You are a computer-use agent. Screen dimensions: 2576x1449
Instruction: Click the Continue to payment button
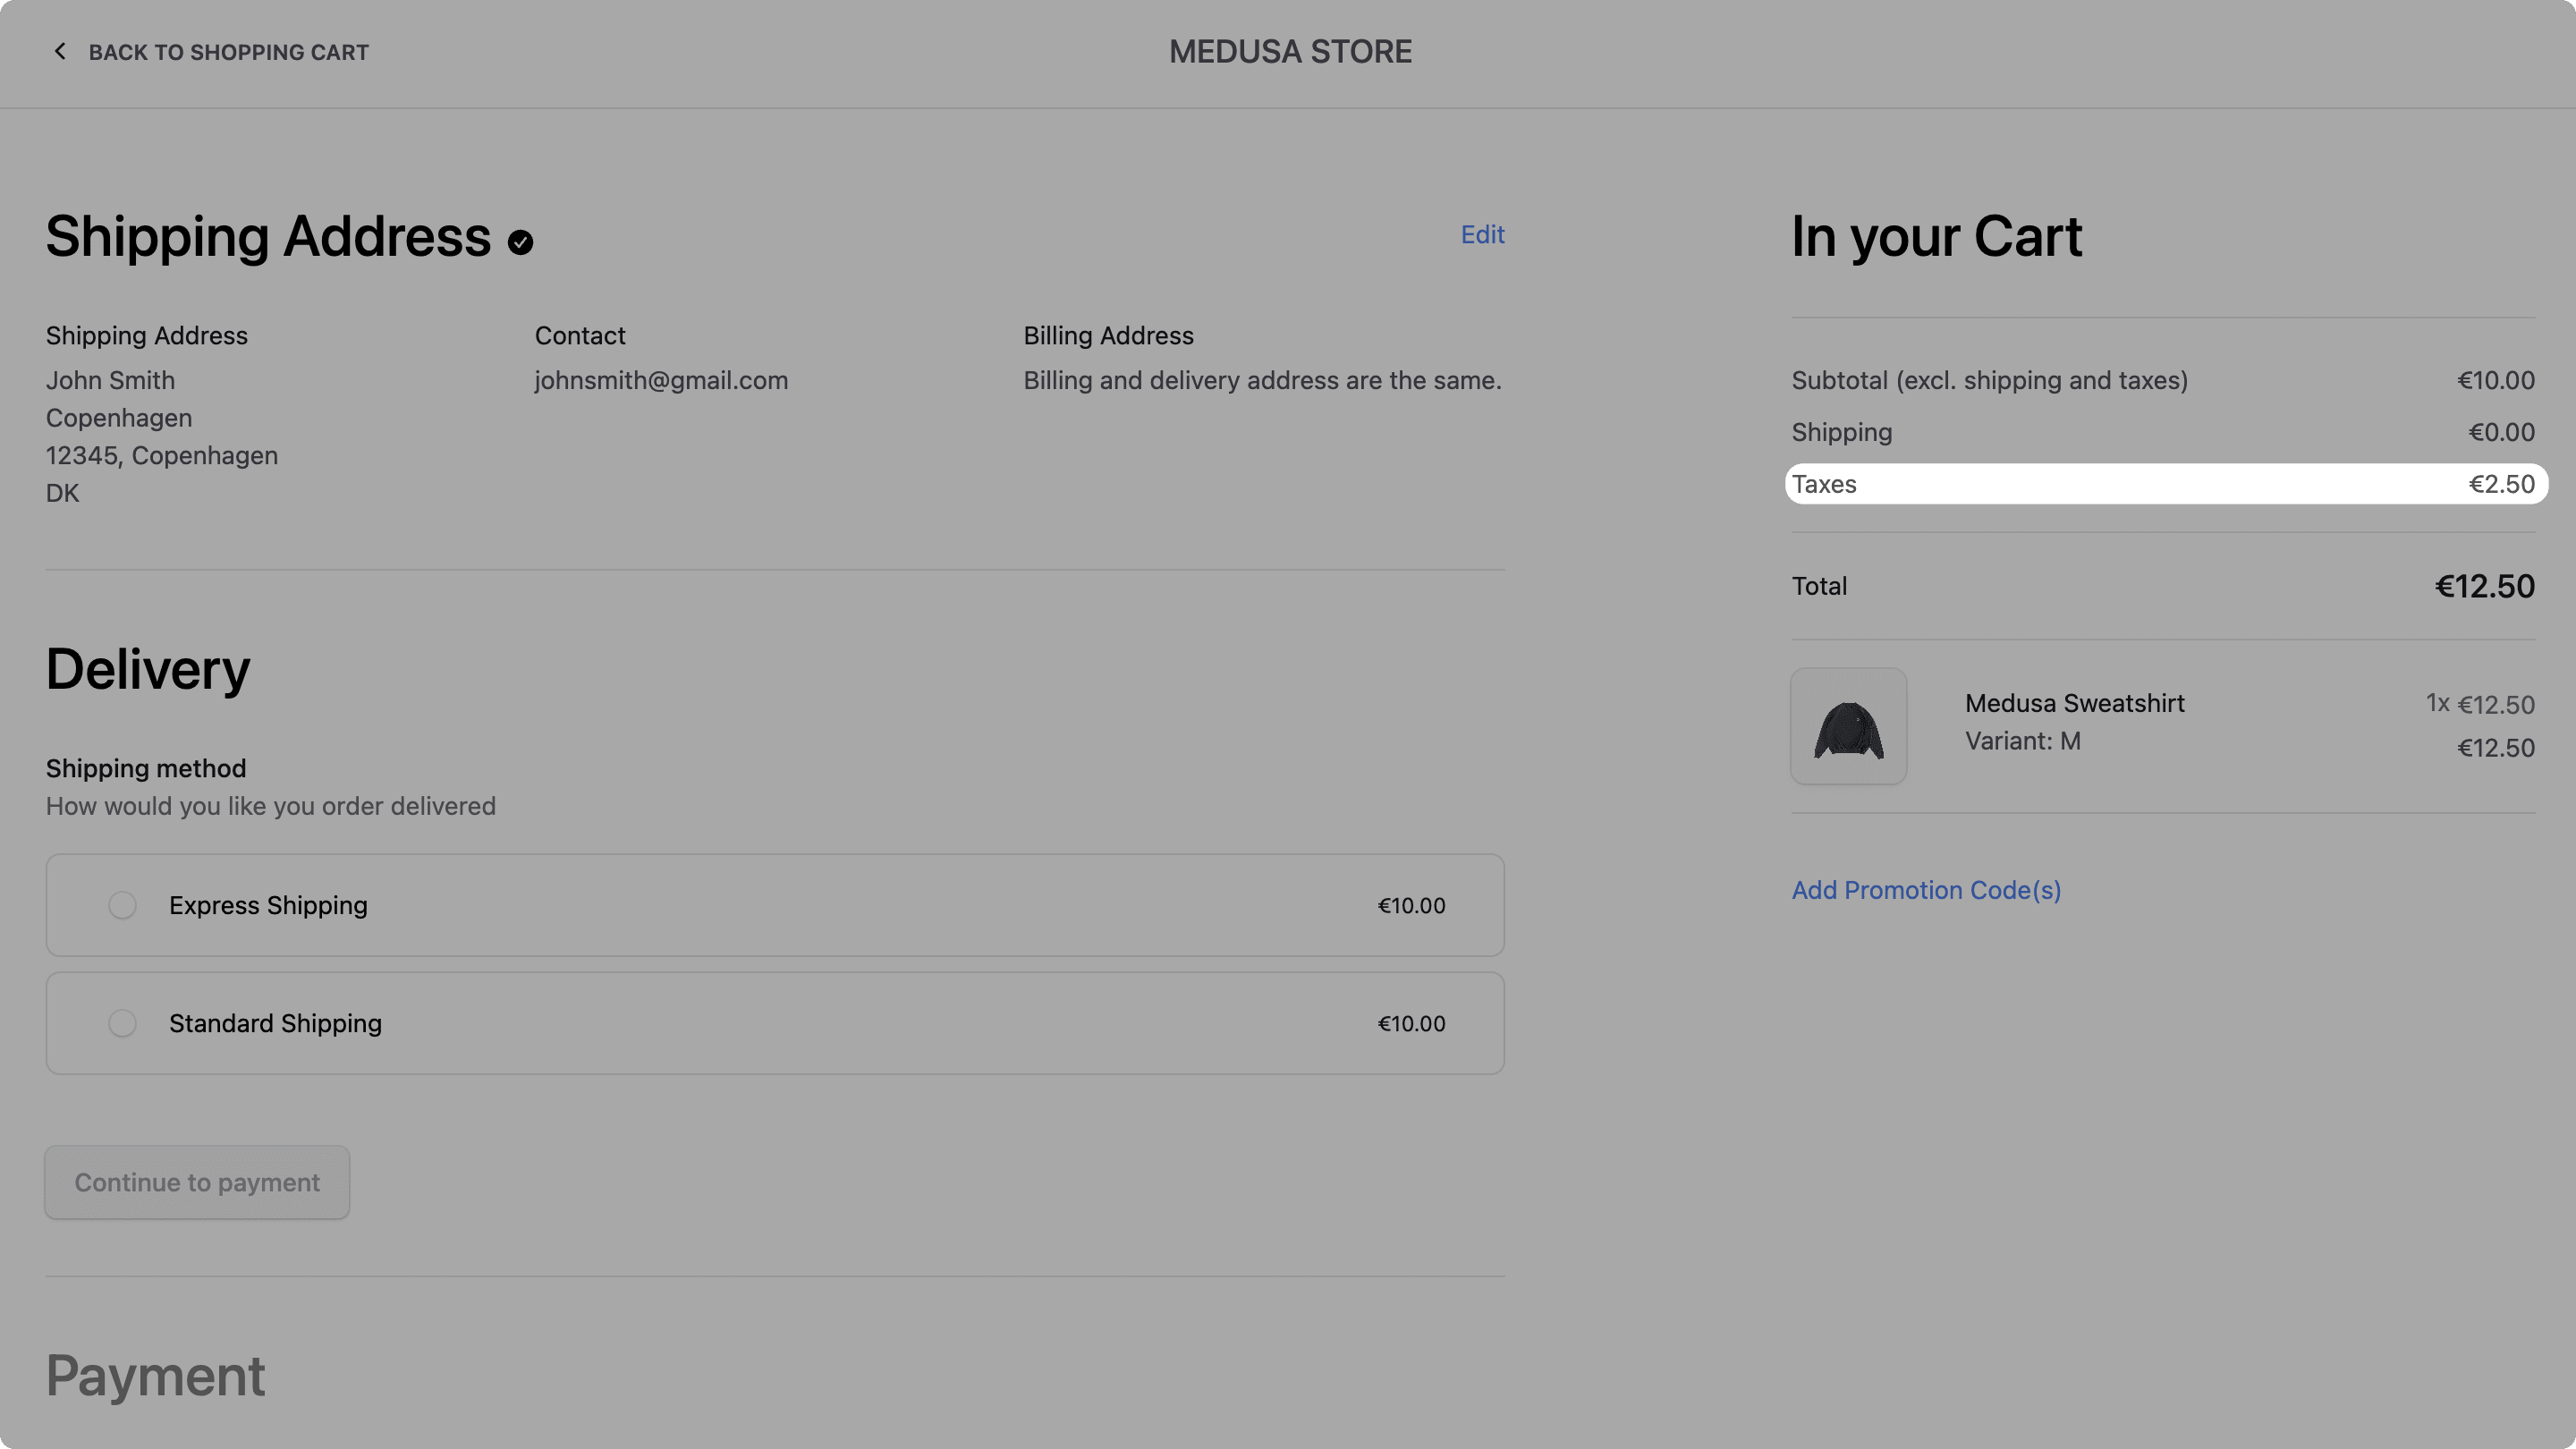(x=196, y=1182)
